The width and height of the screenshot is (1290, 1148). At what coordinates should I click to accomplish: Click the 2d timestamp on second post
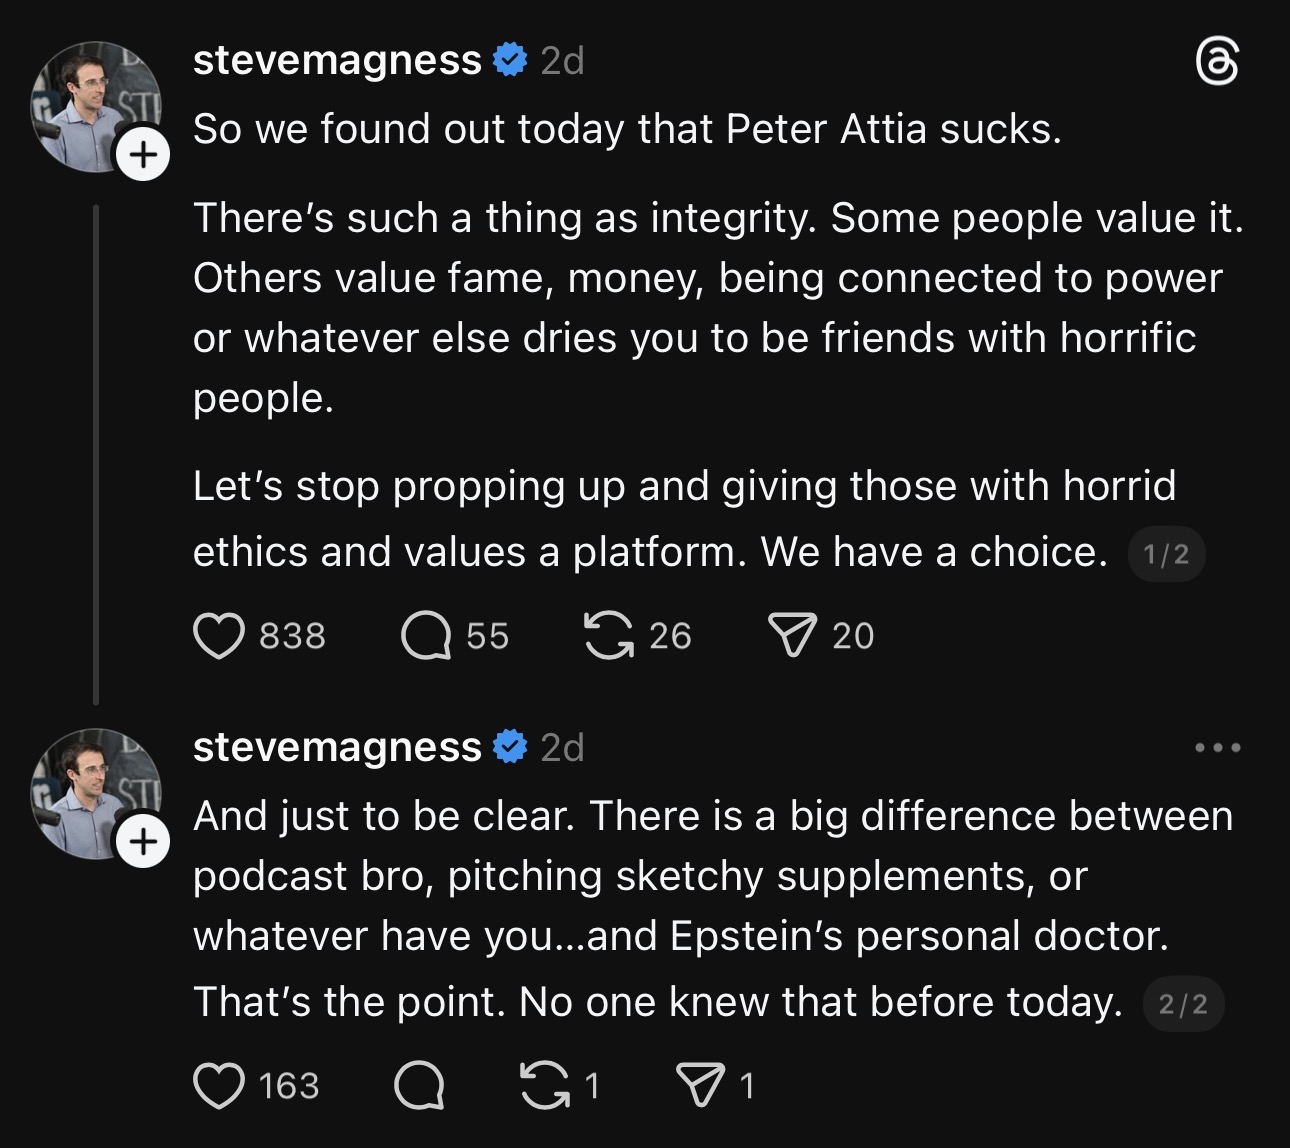tap(562, 748)
